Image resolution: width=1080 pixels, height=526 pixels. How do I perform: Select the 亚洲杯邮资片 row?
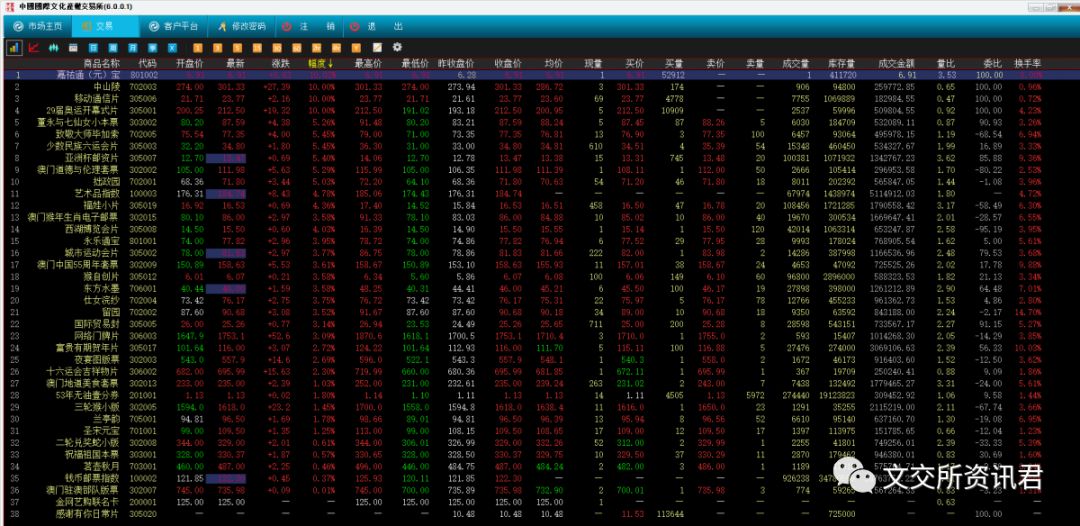(x=540, y=158)
